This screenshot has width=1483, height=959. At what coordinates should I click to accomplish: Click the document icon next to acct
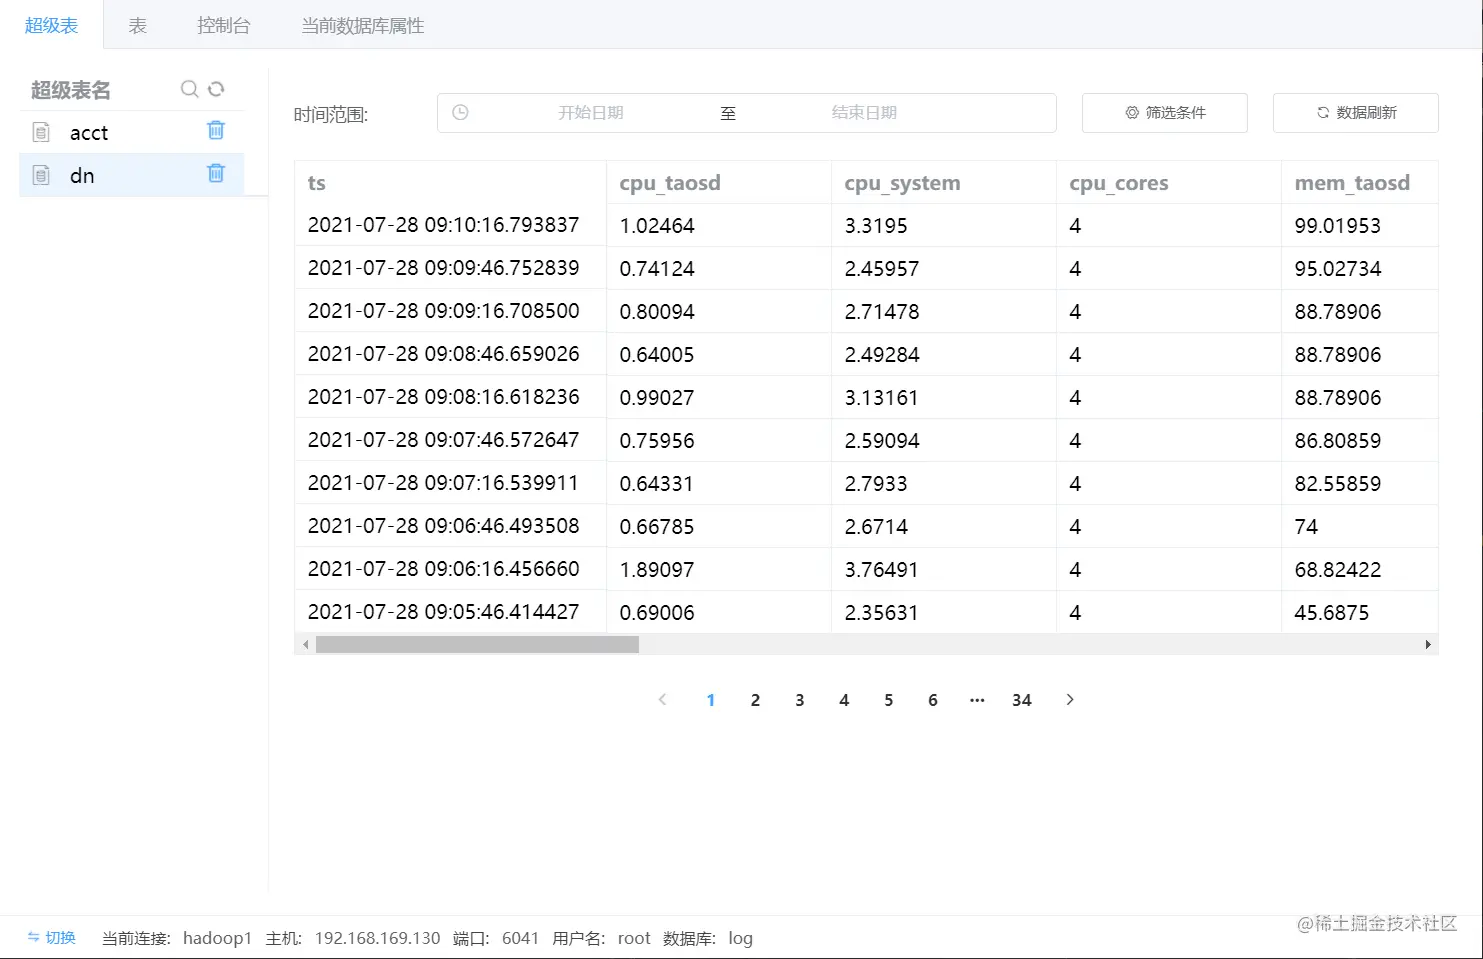41,131
